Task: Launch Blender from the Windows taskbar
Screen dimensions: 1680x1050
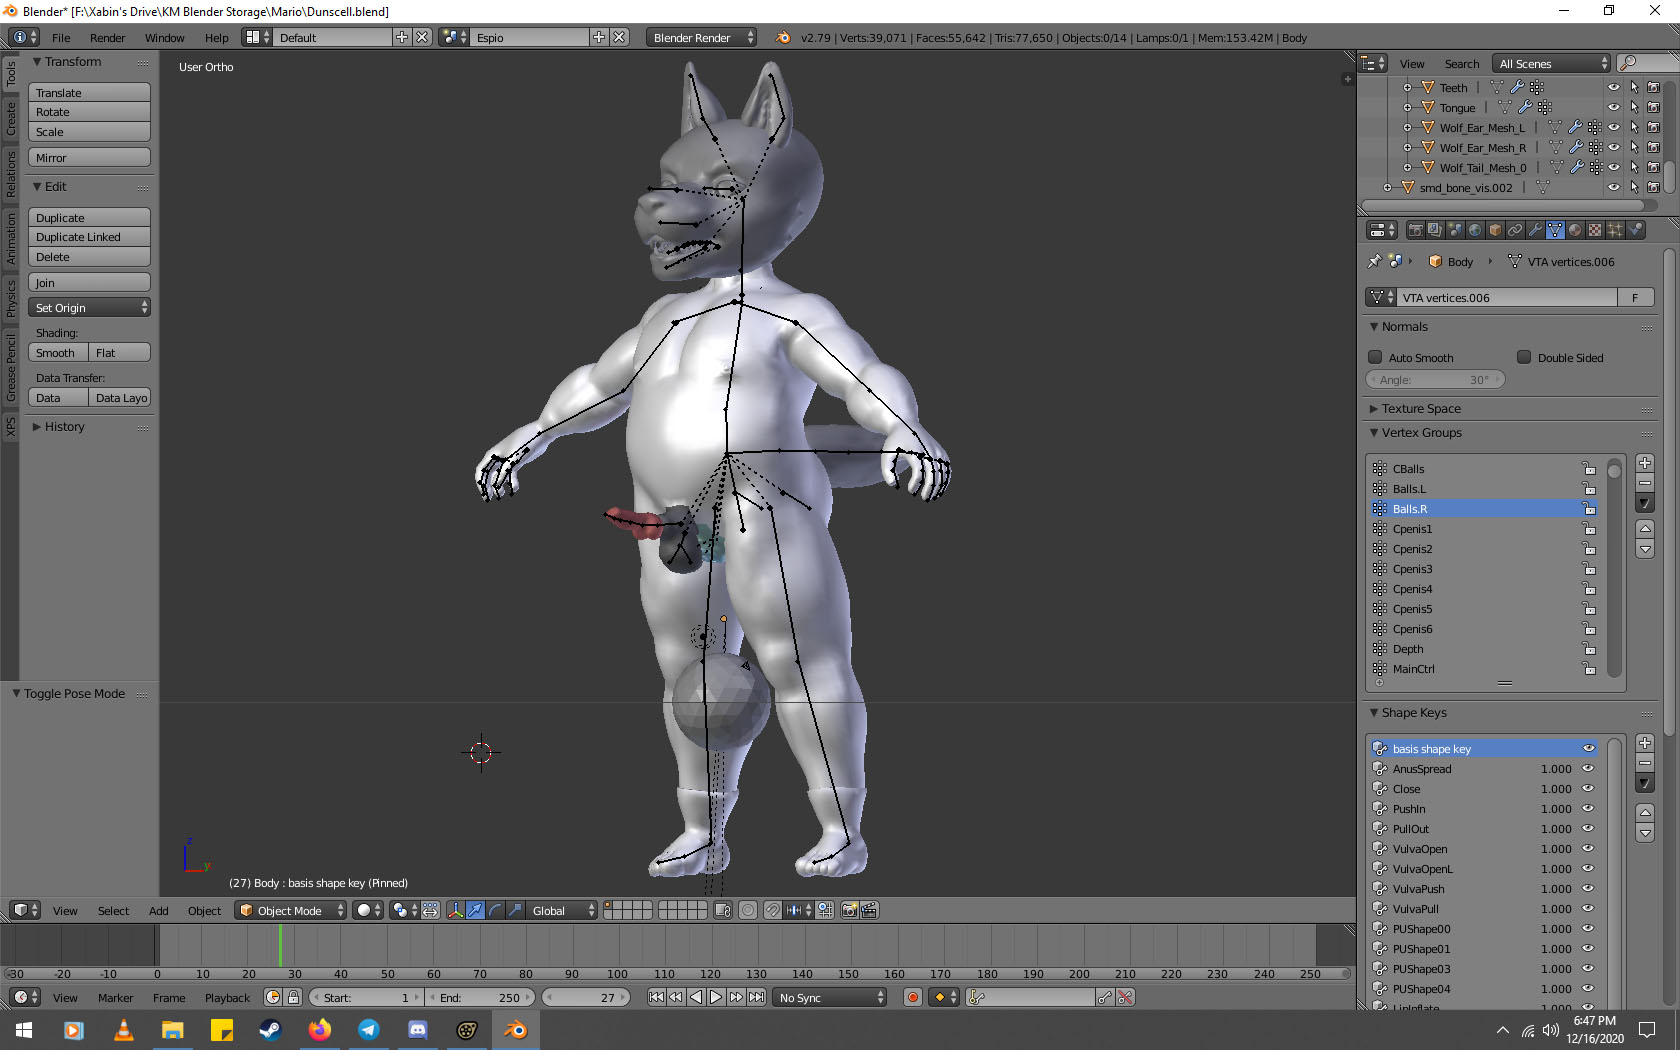Action: pyautogui.click(x=516, y=1030)
